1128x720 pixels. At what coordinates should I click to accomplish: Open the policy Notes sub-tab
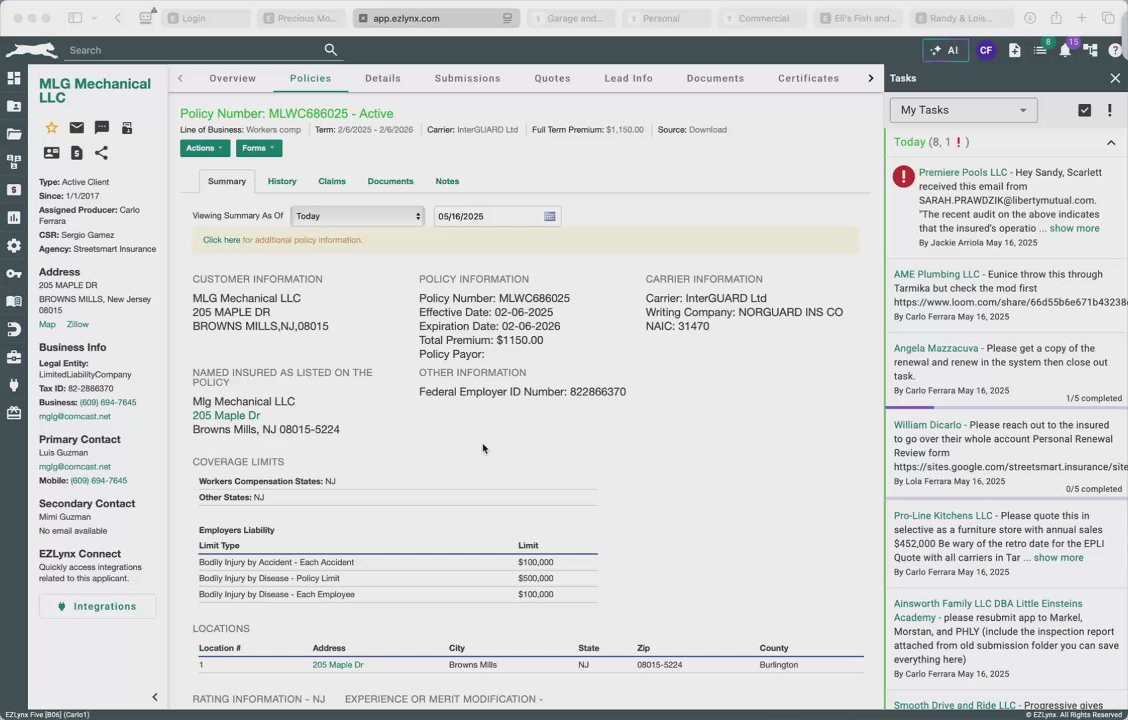point(447,181)
